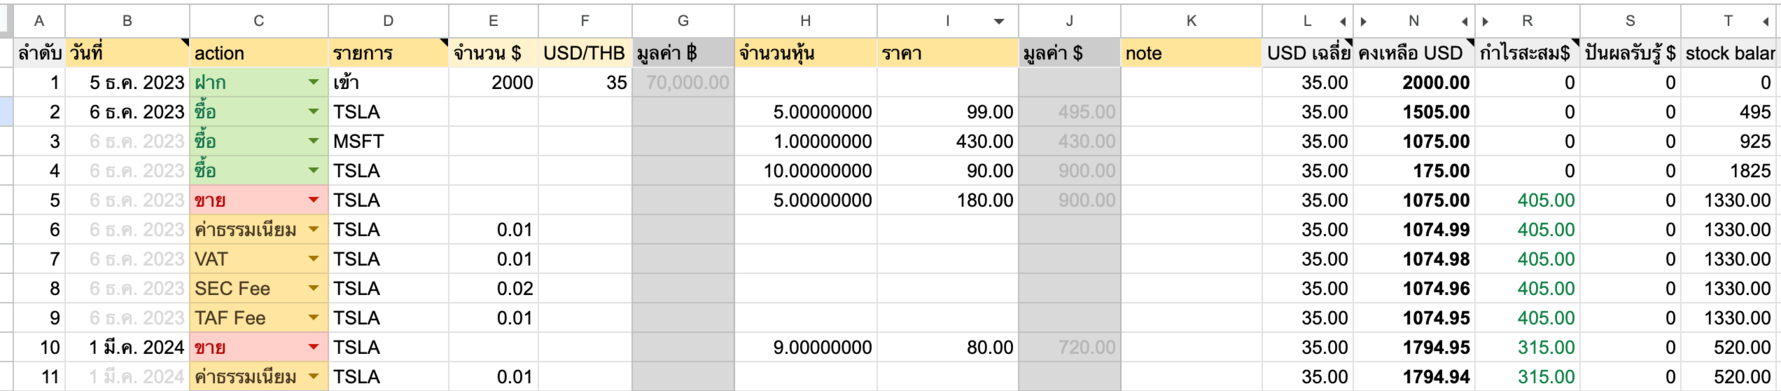This screenshot has height=391, width=1781.
Task: Select the USD/THB cell containing 35
Action: [x=585, y=83]
